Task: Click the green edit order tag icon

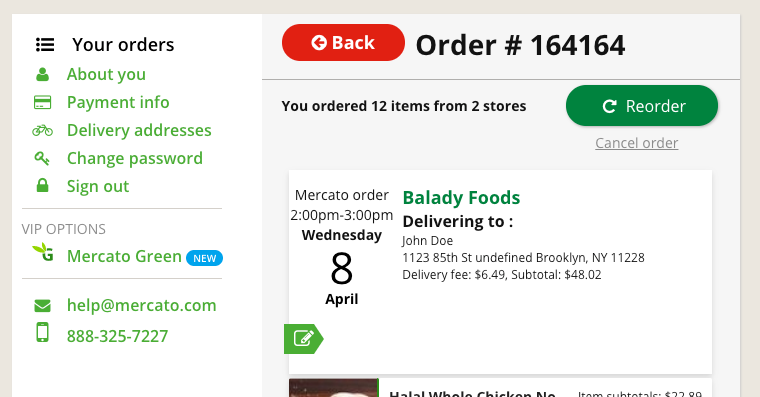Action: click(303, 338)
